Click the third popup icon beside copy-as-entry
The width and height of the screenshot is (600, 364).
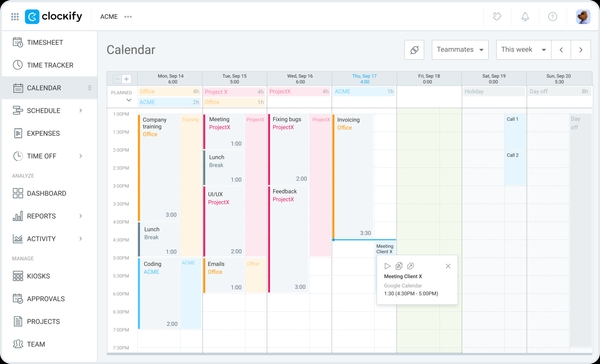[x=410, y=266]
